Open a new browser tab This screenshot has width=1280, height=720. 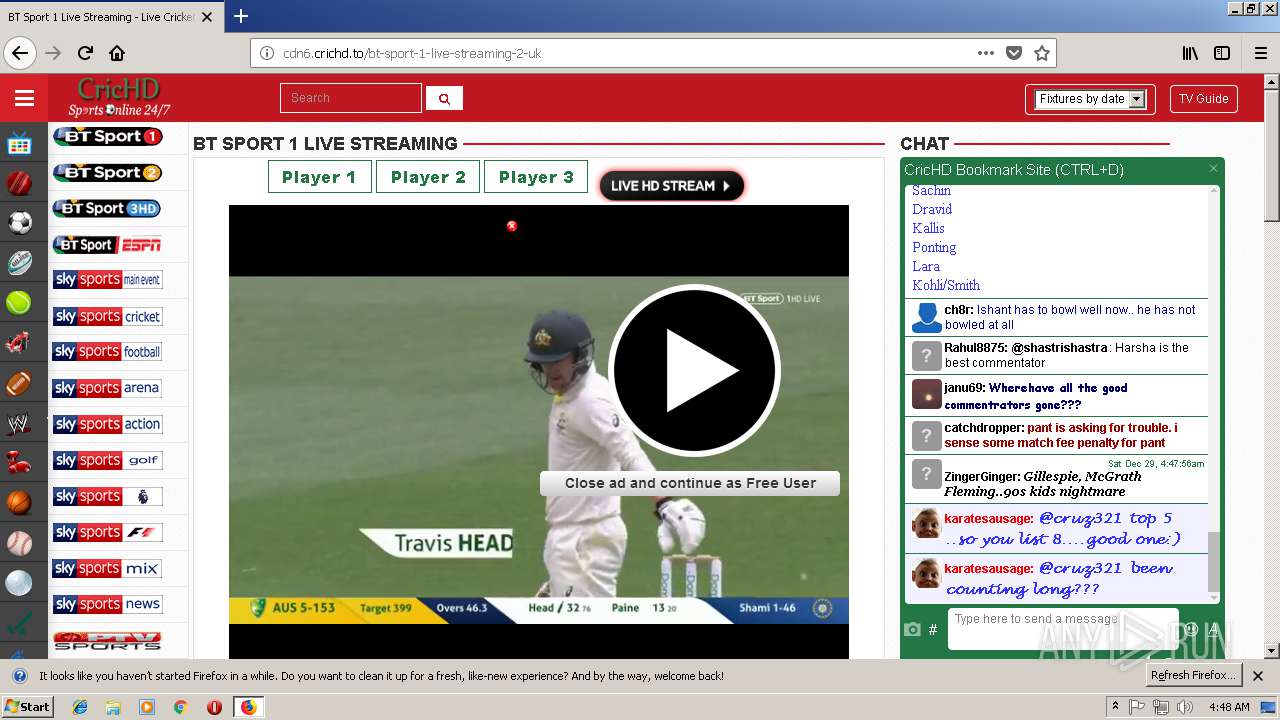tap(241, 16)
